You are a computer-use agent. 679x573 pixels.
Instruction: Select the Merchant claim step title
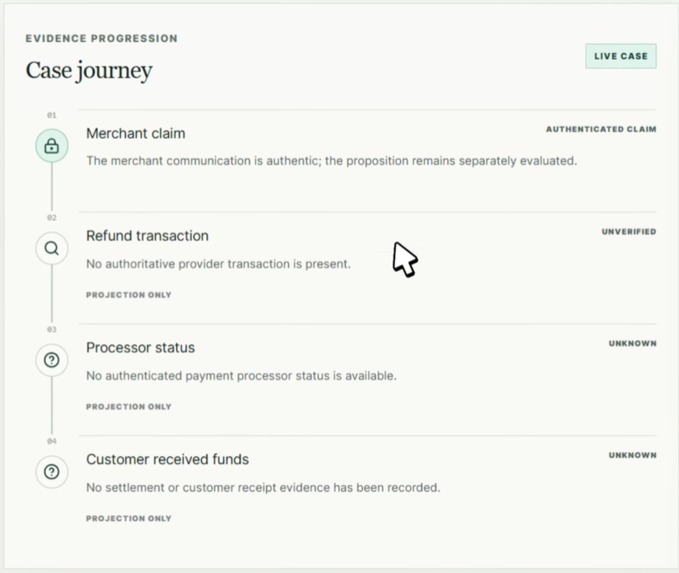136,133
